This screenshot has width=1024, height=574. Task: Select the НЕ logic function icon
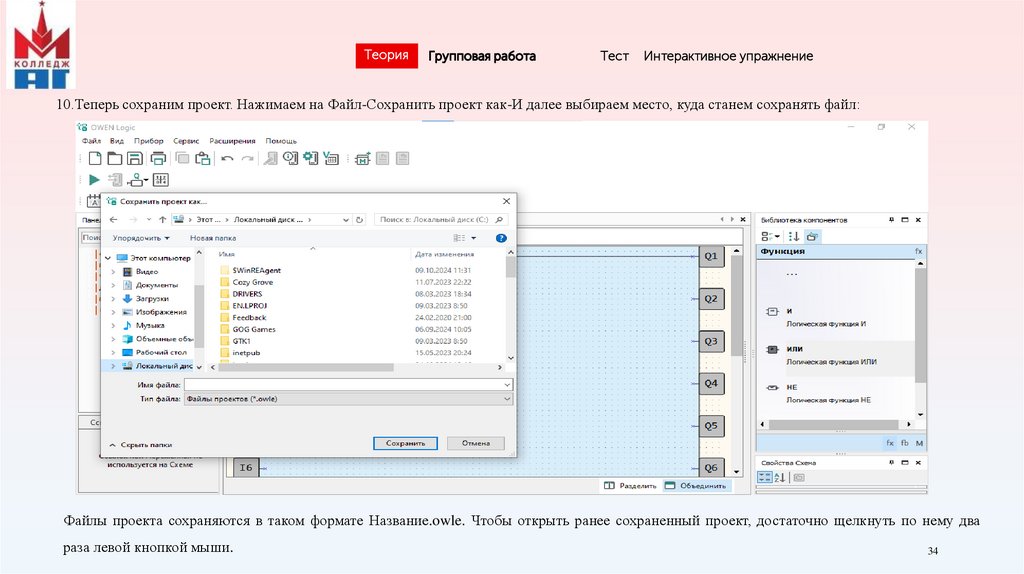point(773,388)
